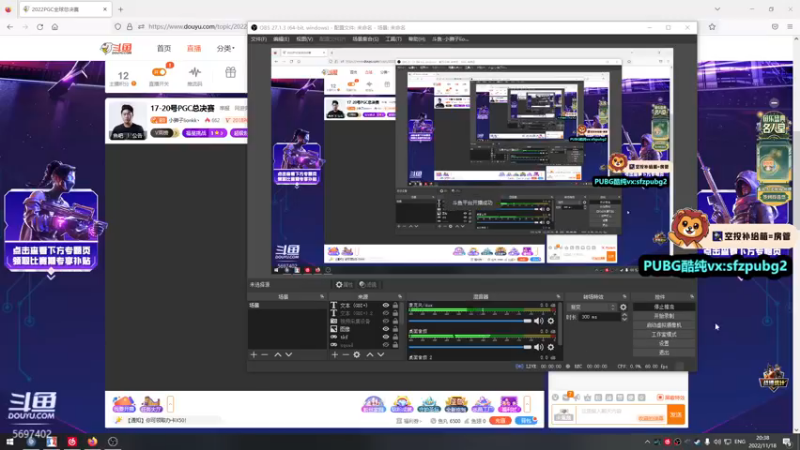The height and width of the screenshot is (450, 800).
Task: Collapse the right-side promo panel with the minus icon
Action: click(774, 103)
